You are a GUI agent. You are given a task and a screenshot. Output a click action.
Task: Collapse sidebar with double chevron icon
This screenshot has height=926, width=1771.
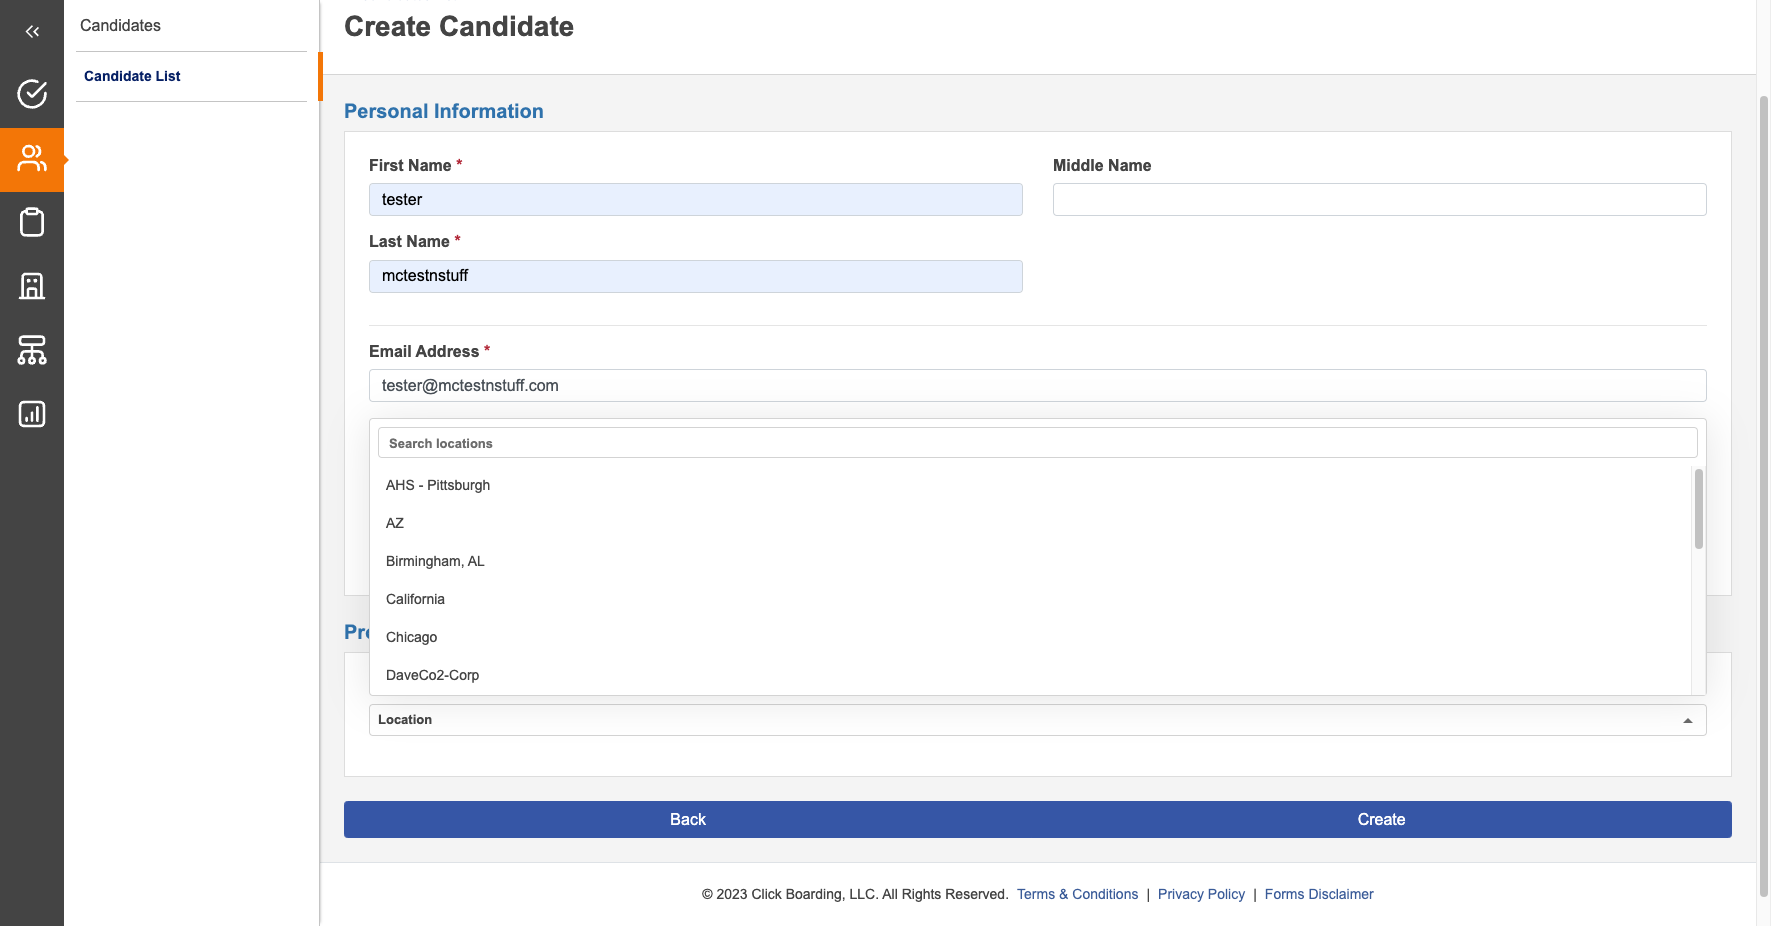[32, 32]
